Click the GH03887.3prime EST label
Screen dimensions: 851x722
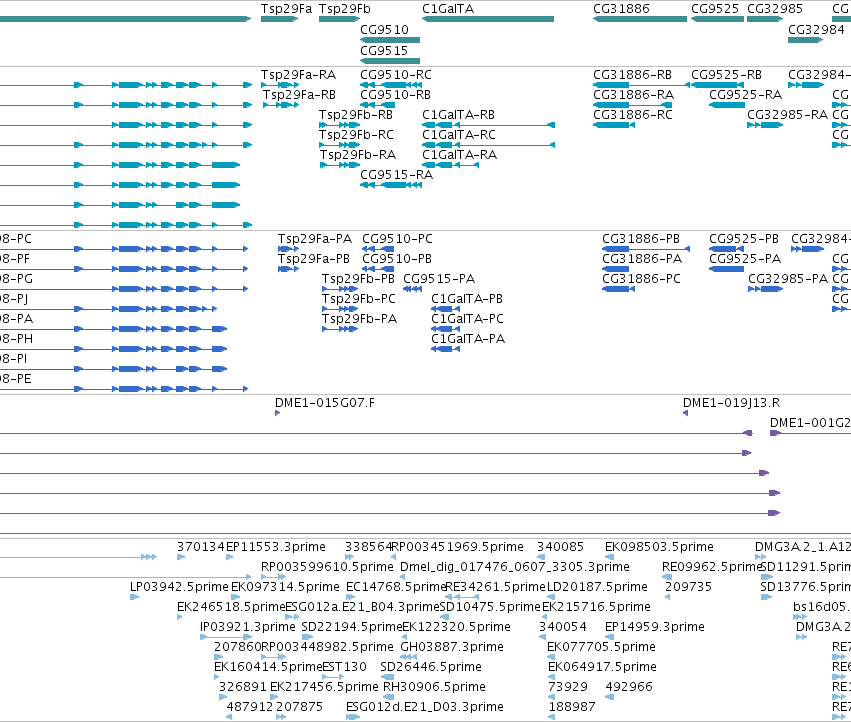pyautogui.click(x=452, y=648)
